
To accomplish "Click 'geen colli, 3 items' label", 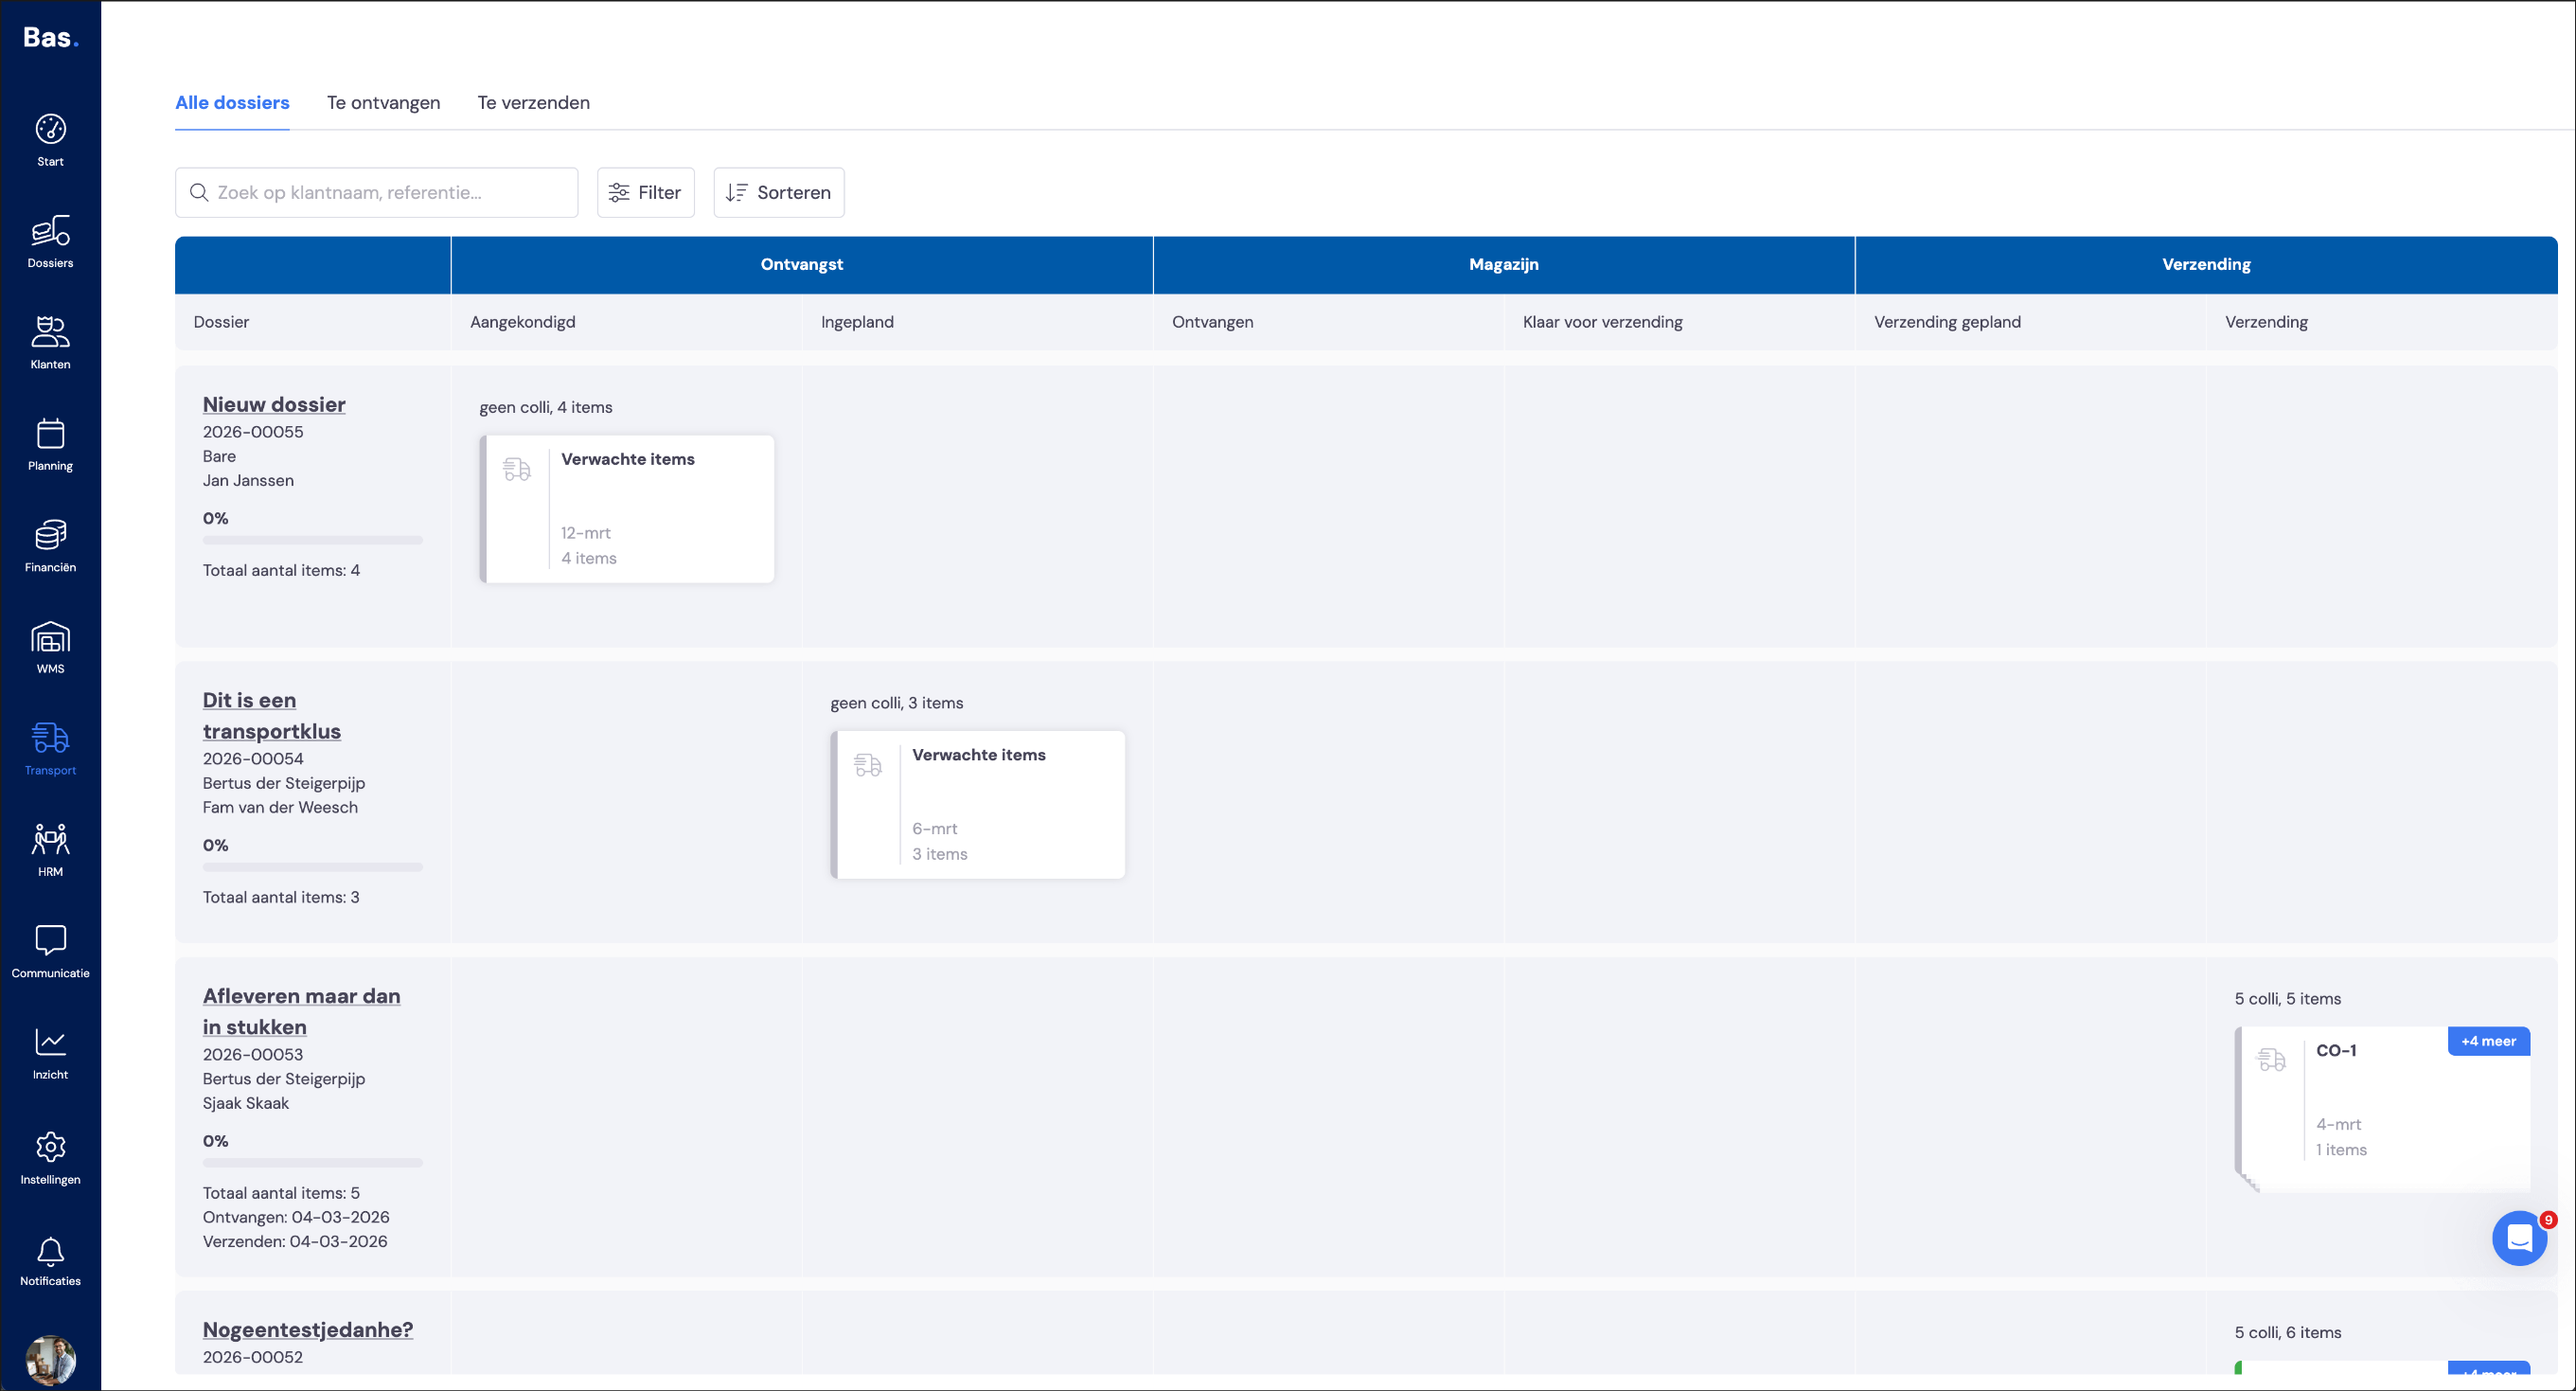I will click(x=897, y=703).
